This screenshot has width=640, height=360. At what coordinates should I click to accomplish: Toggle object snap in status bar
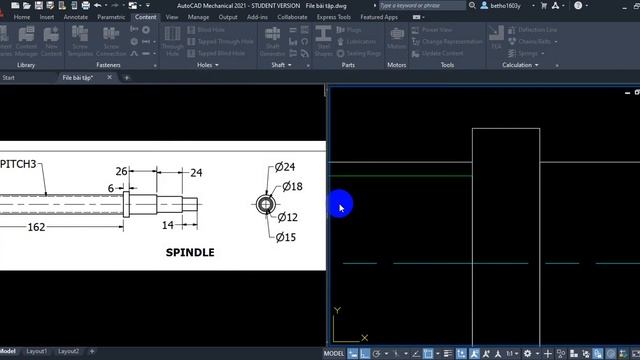428,353
